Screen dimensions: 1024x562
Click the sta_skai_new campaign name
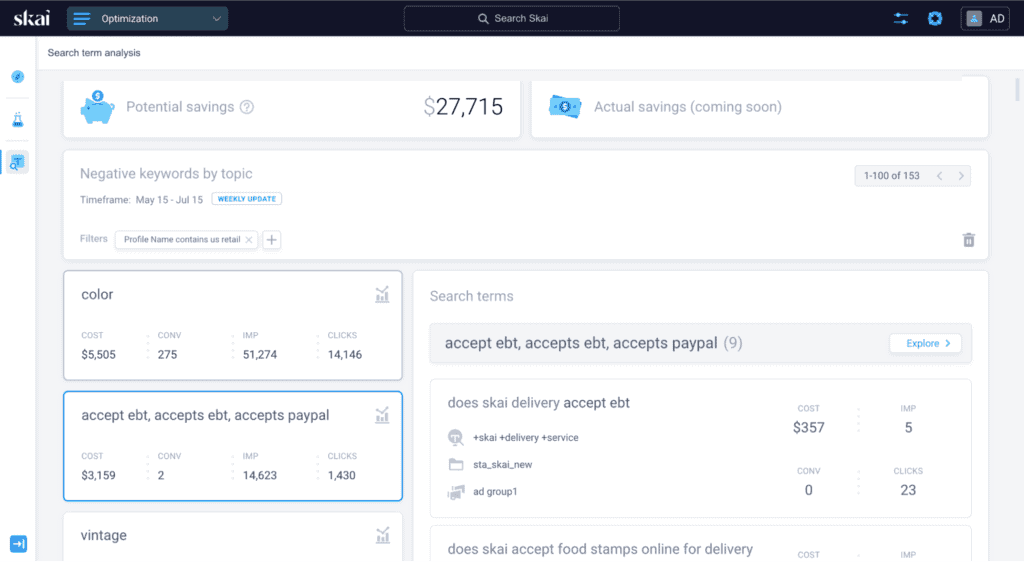tap(502, 465)
